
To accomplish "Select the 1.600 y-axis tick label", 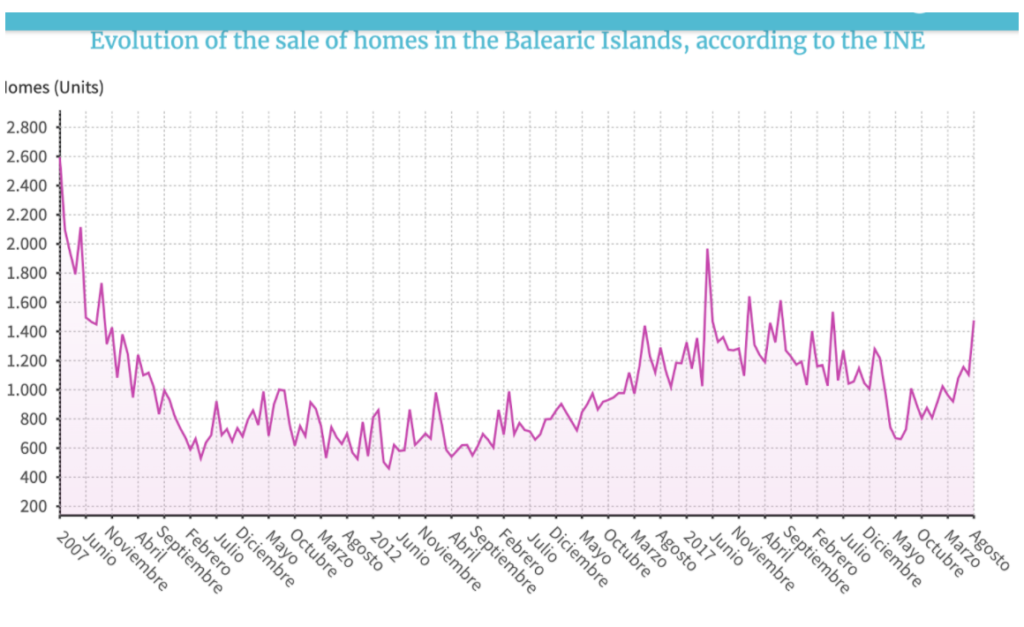I will click(x=26, y=302).
